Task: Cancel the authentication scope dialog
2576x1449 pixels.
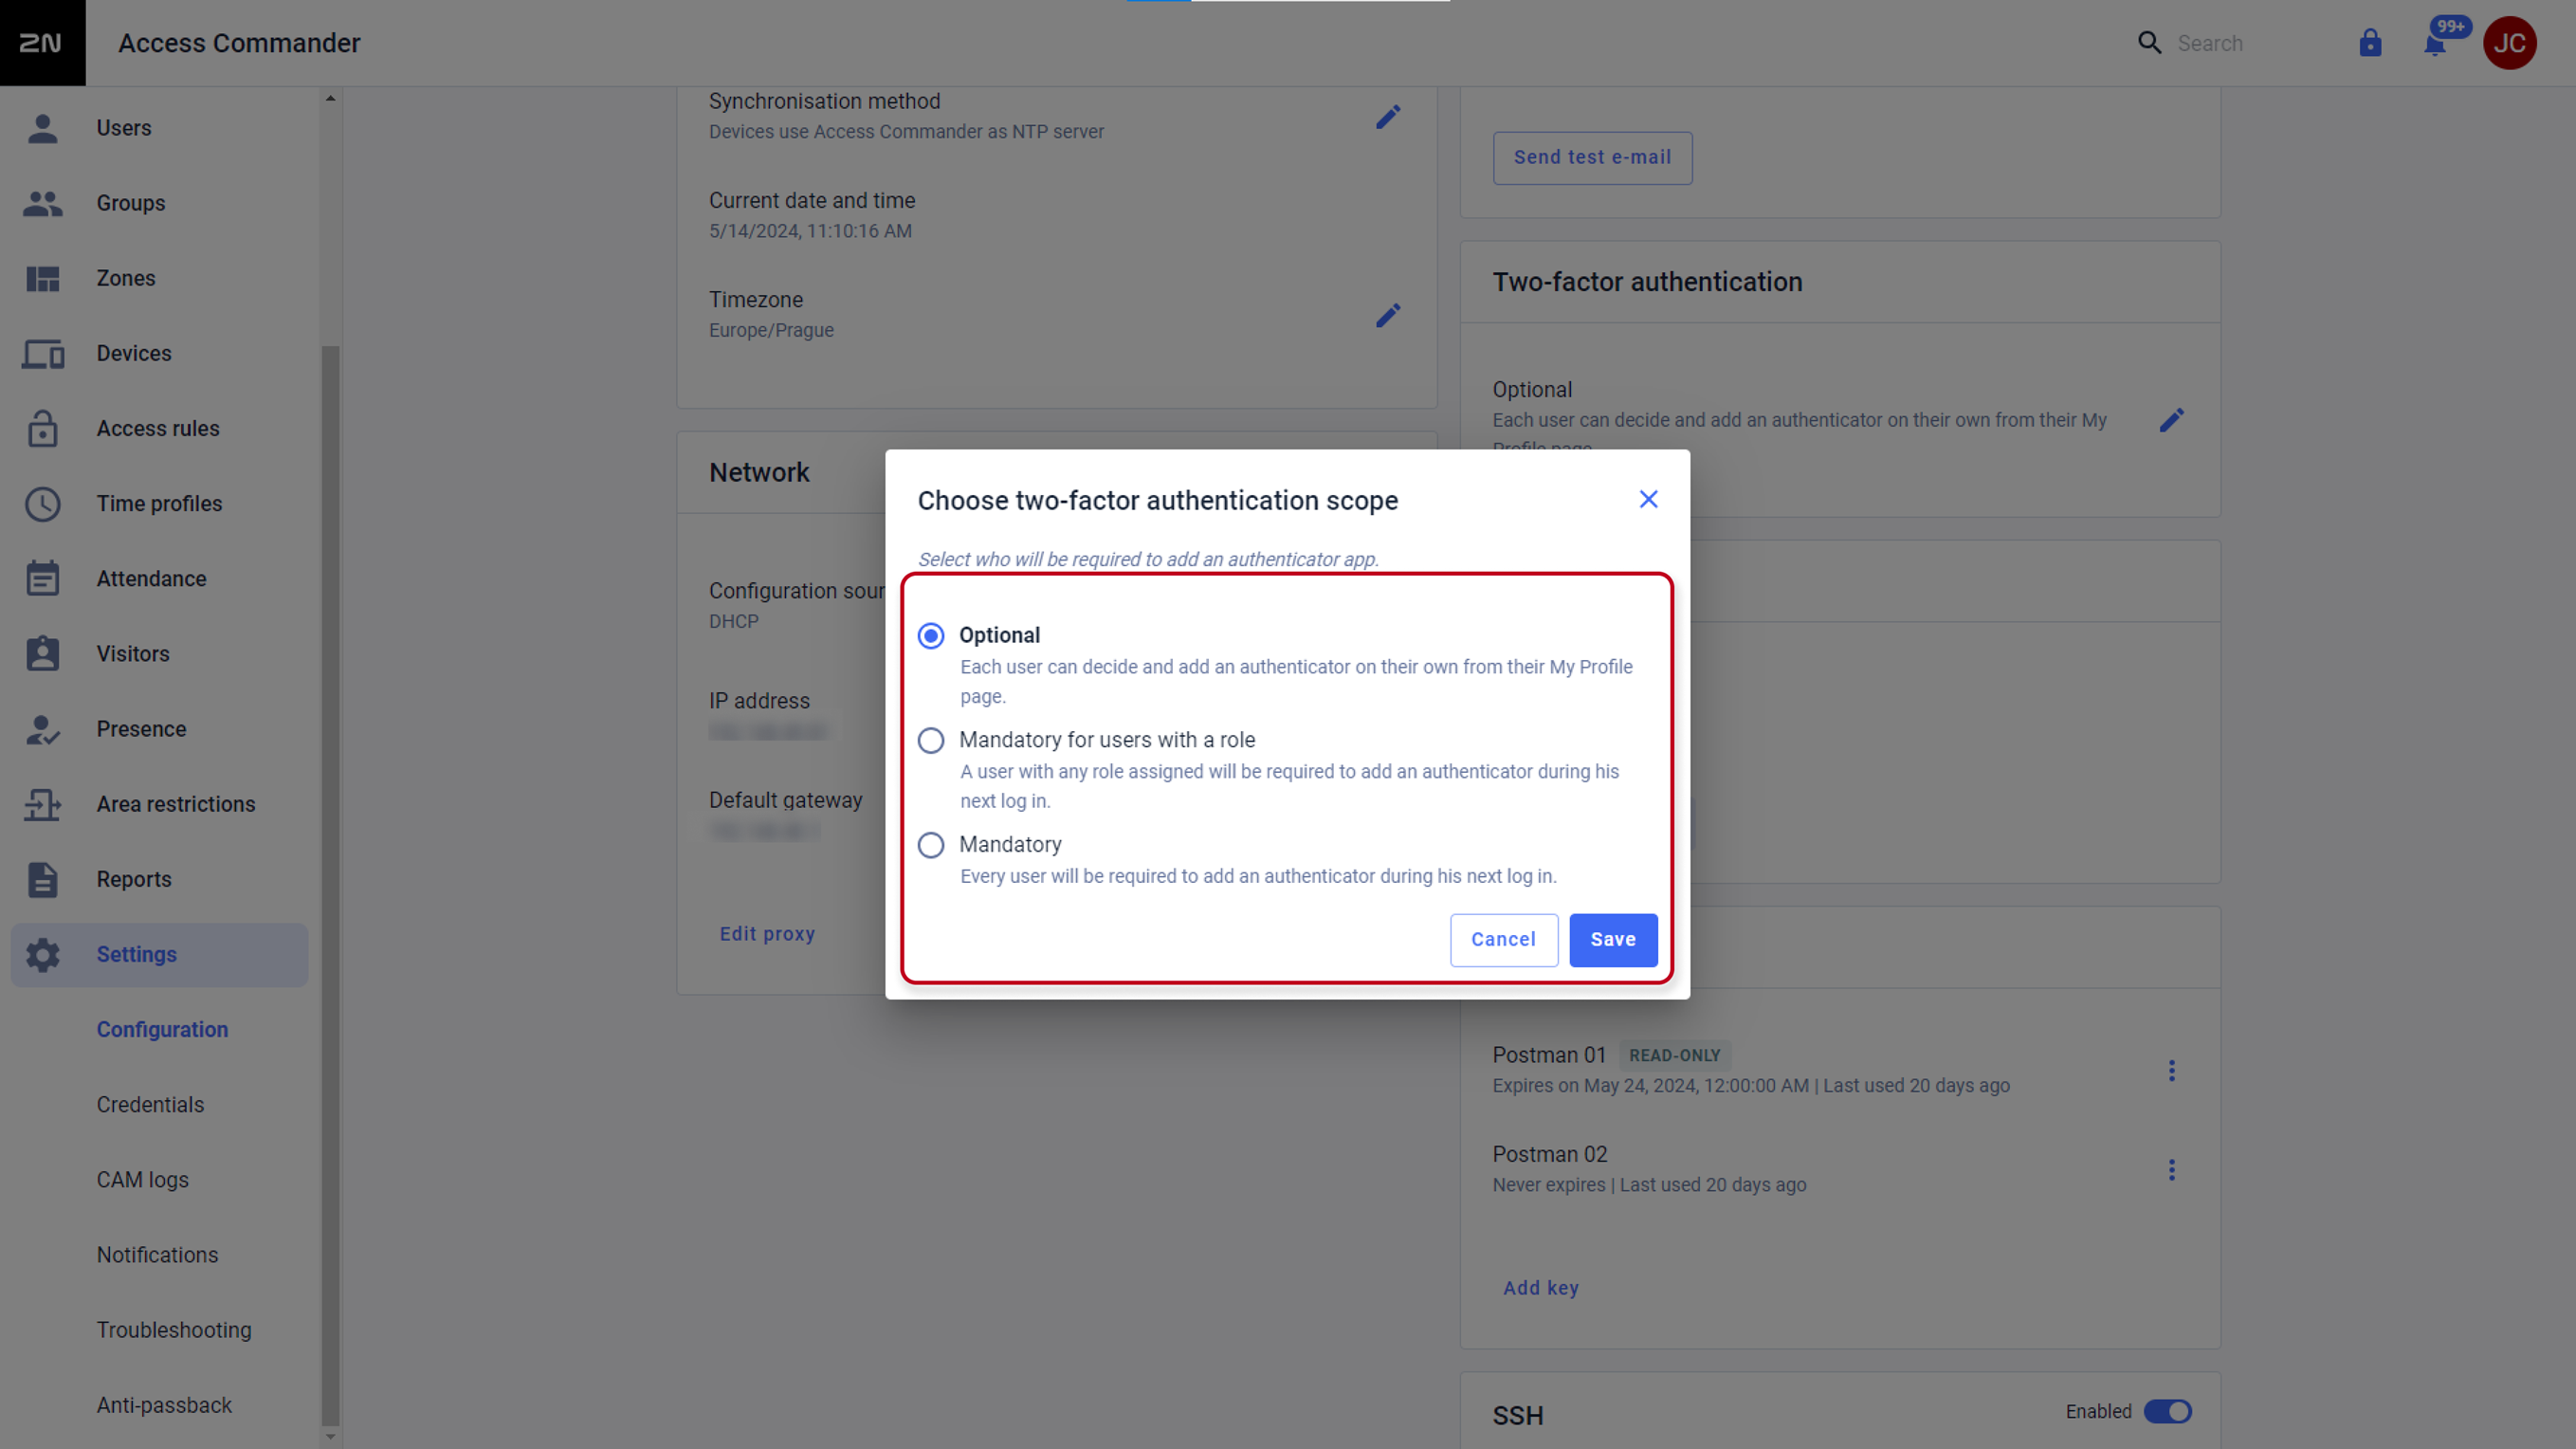Action: (1503, 940)
